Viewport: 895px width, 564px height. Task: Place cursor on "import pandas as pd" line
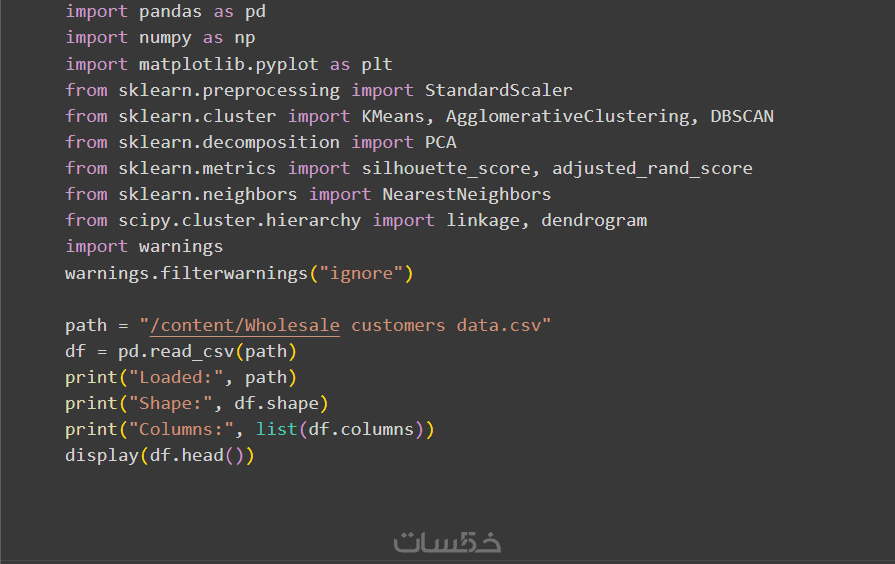[165, 12]
